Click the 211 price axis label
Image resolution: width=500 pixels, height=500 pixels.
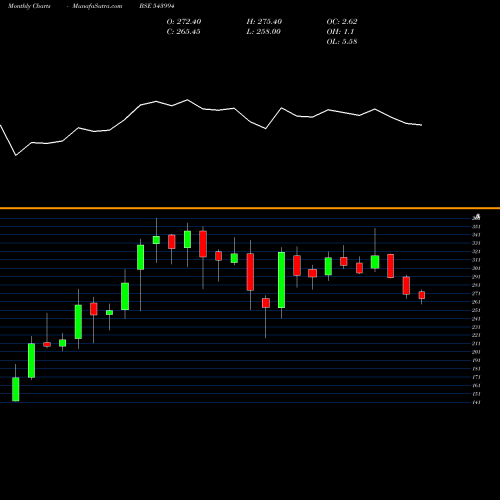(x=476, y=344)
